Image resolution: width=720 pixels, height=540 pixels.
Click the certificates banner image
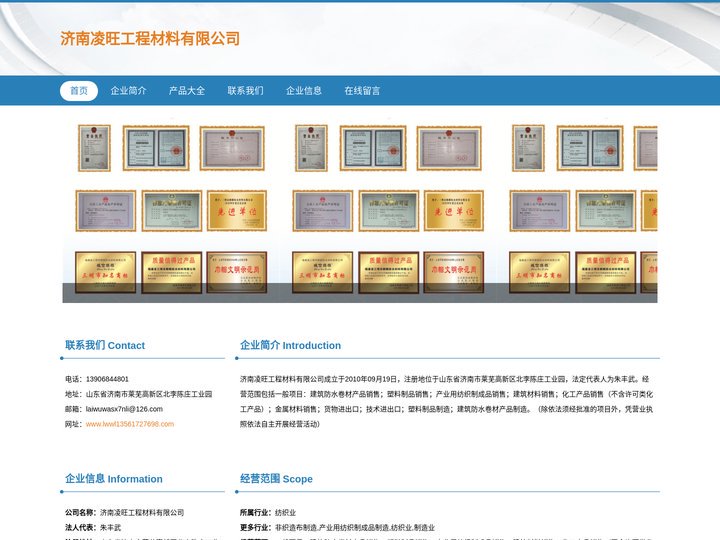pyautogui.click(x=360, y=209)
